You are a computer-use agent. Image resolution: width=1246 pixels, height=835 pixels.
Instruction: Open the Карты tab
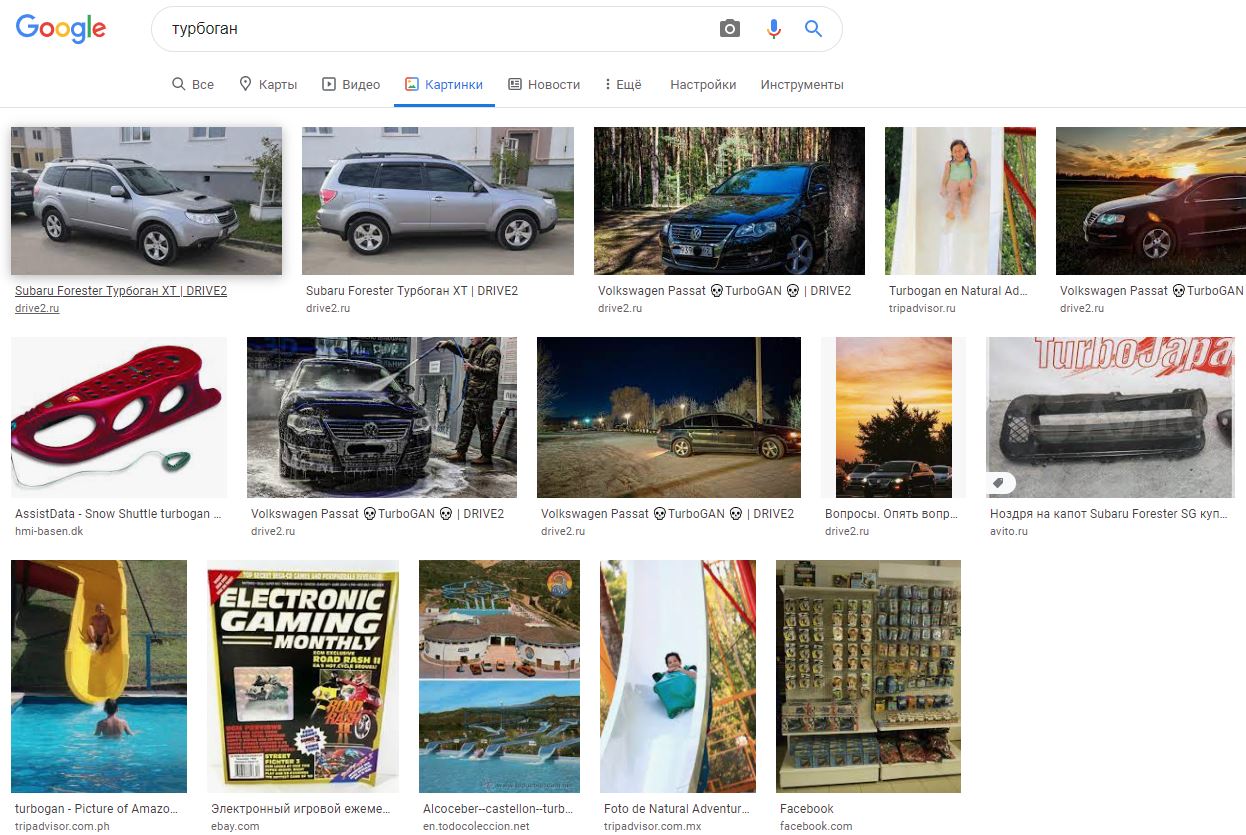(x=268, y=85)
